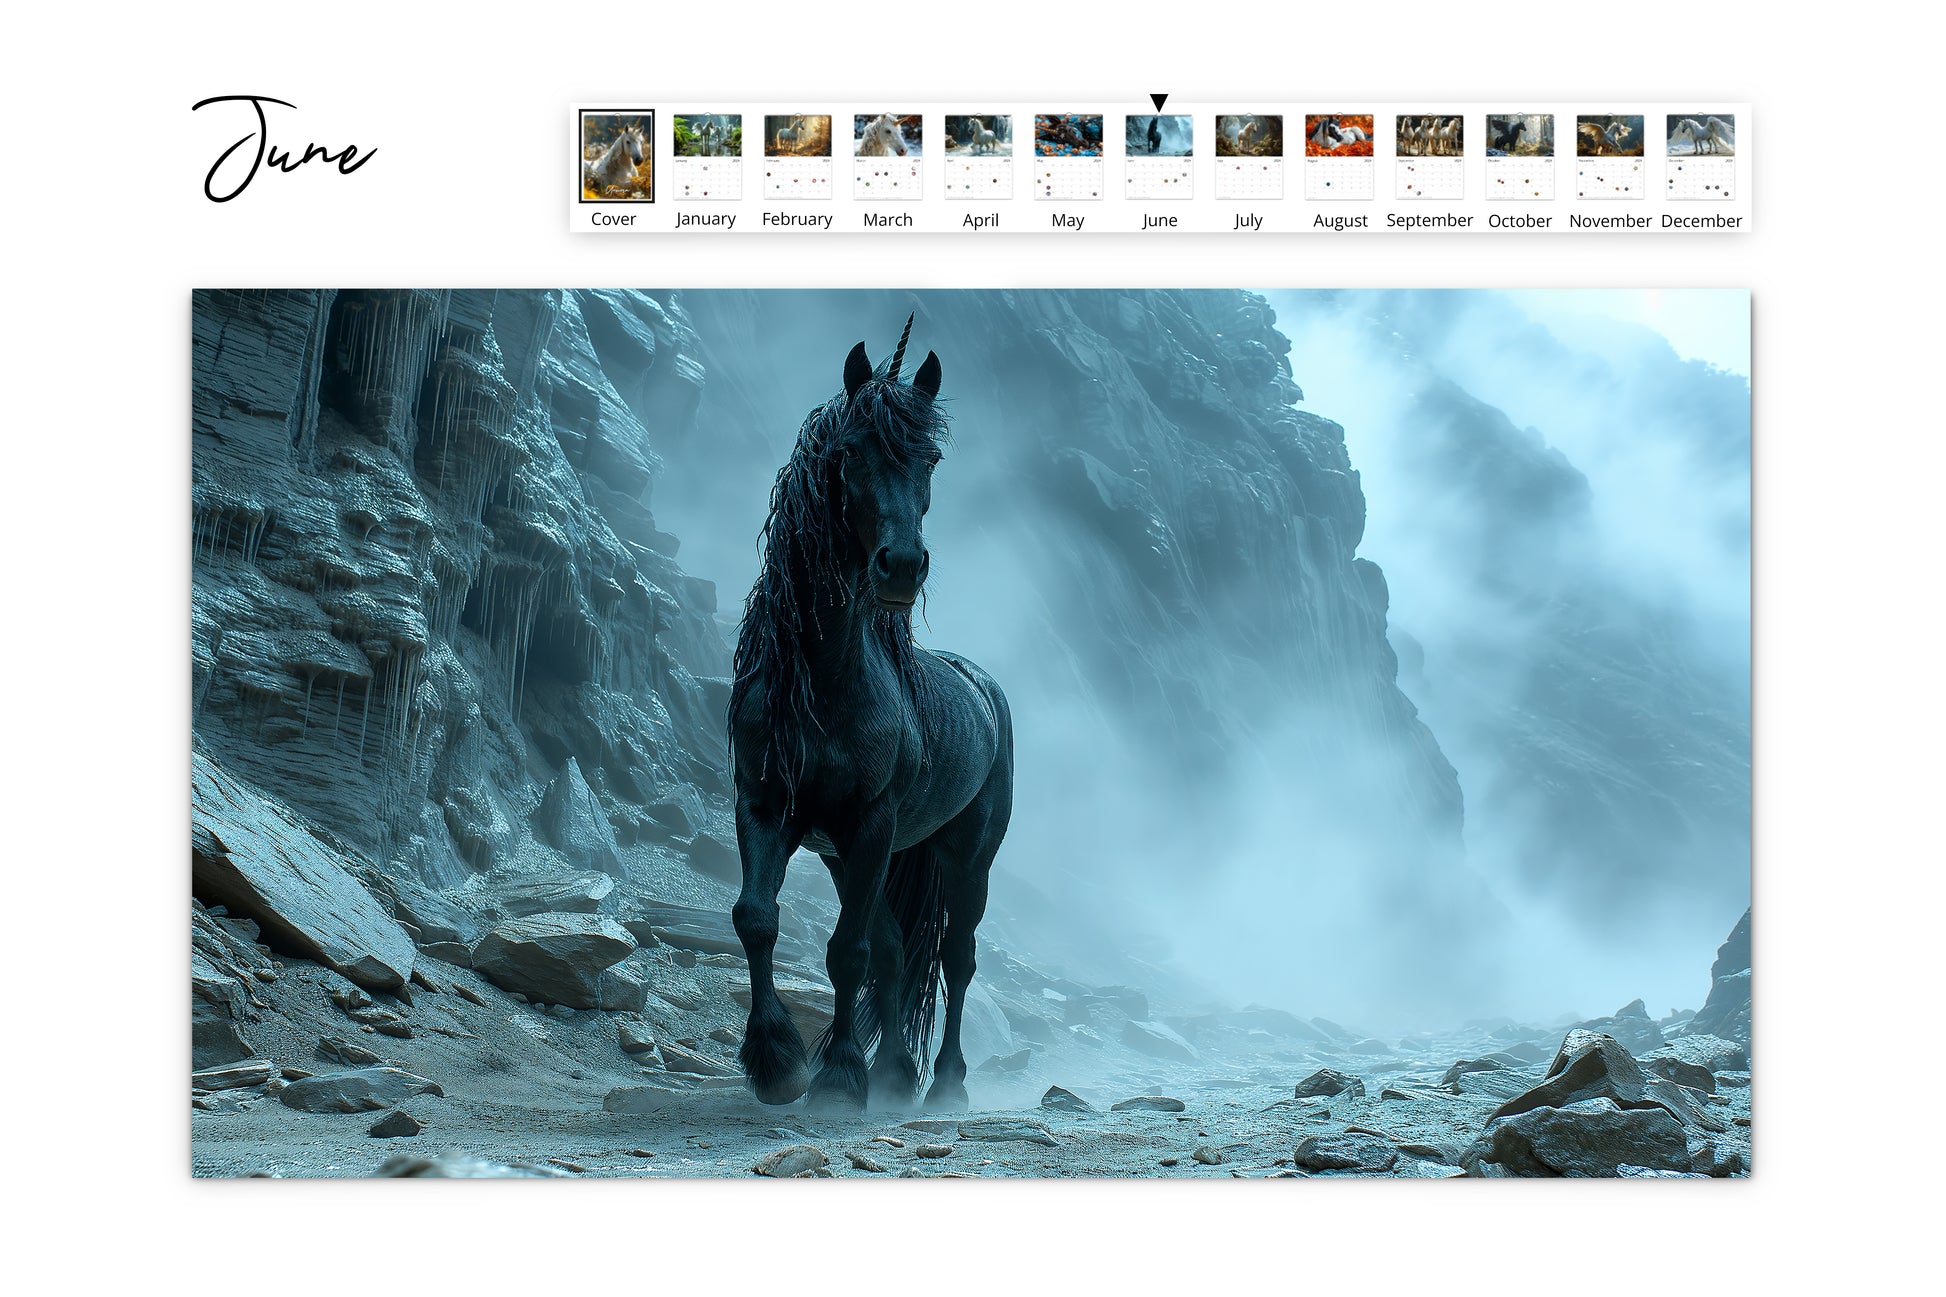Click the "October" label text
The image size is (1946, 1297).
[x=1520, y=221]
